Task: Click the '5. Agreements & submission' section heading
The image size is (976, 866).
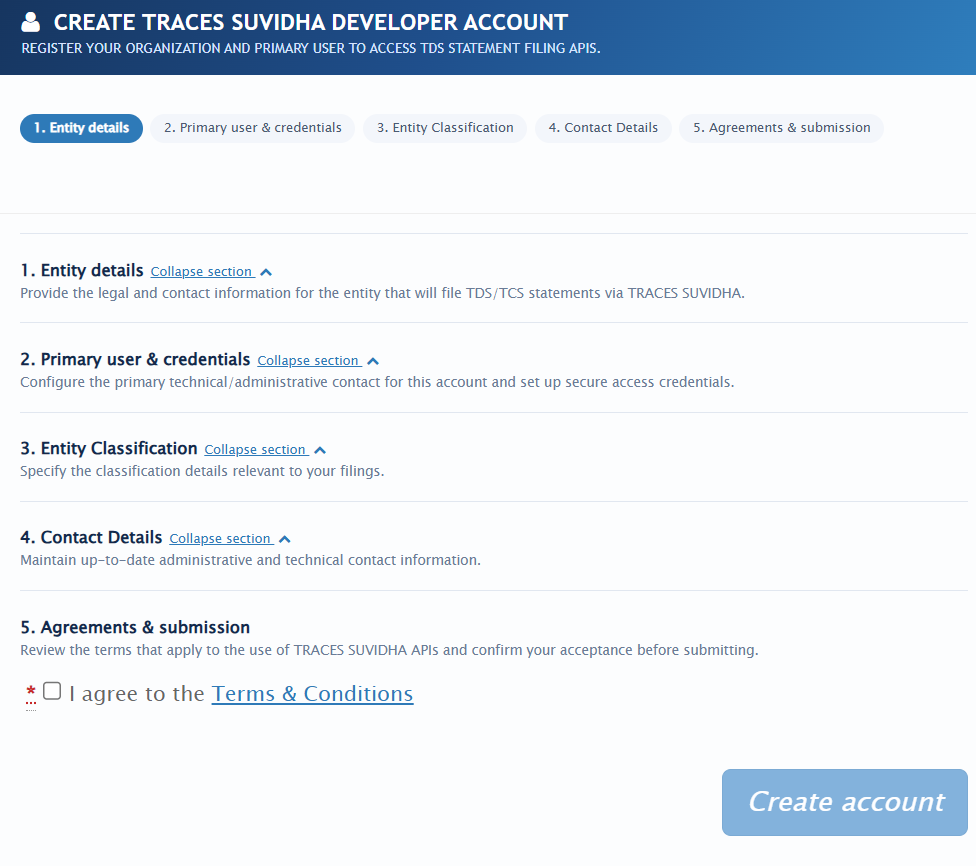Action: click(x=135, y=627)
